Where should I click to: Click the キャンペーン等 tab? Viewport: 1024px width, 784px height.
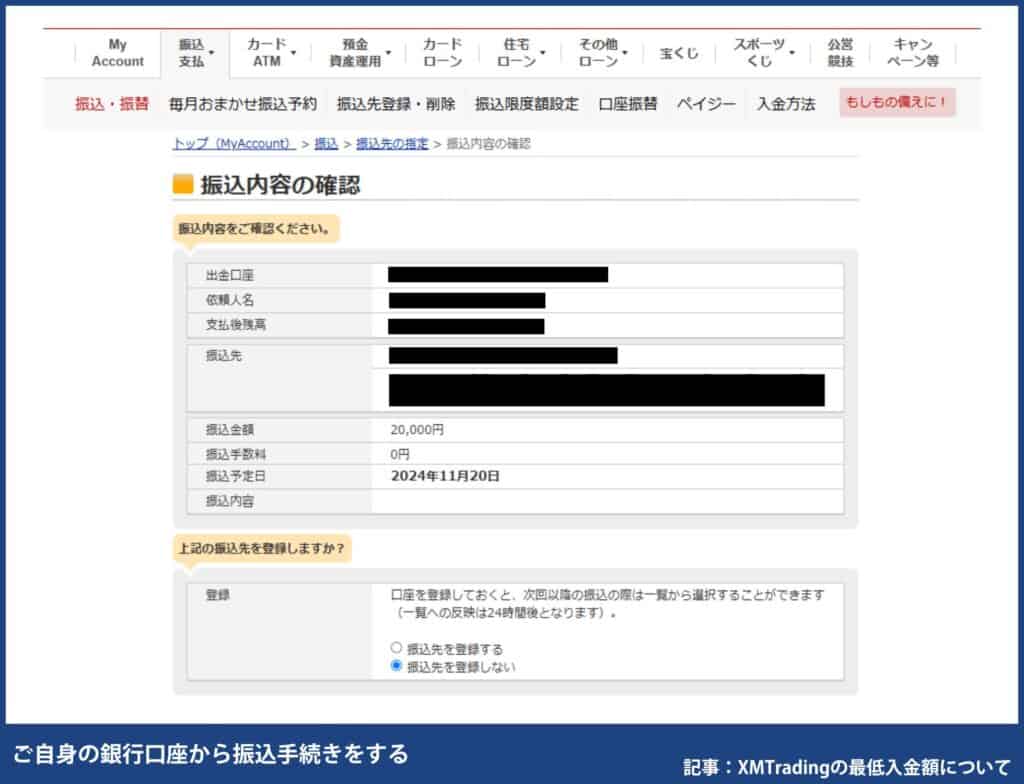click(913, 53)
